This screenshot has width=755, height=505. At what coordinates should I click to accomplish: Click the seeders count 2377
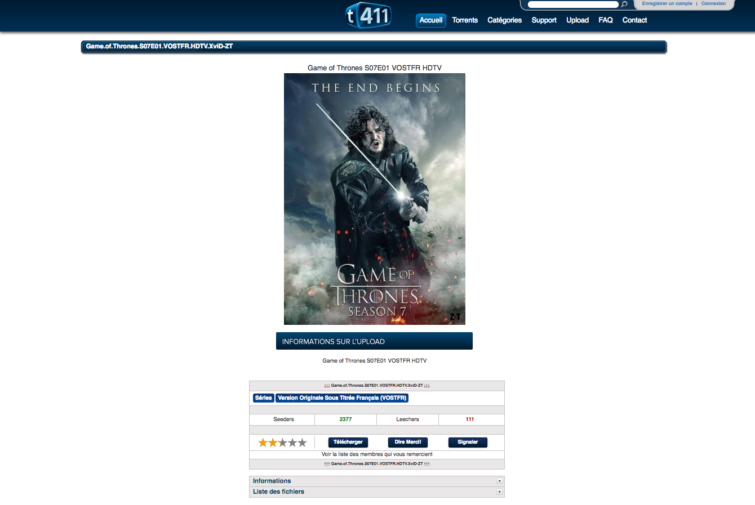(x=345, y=419)
